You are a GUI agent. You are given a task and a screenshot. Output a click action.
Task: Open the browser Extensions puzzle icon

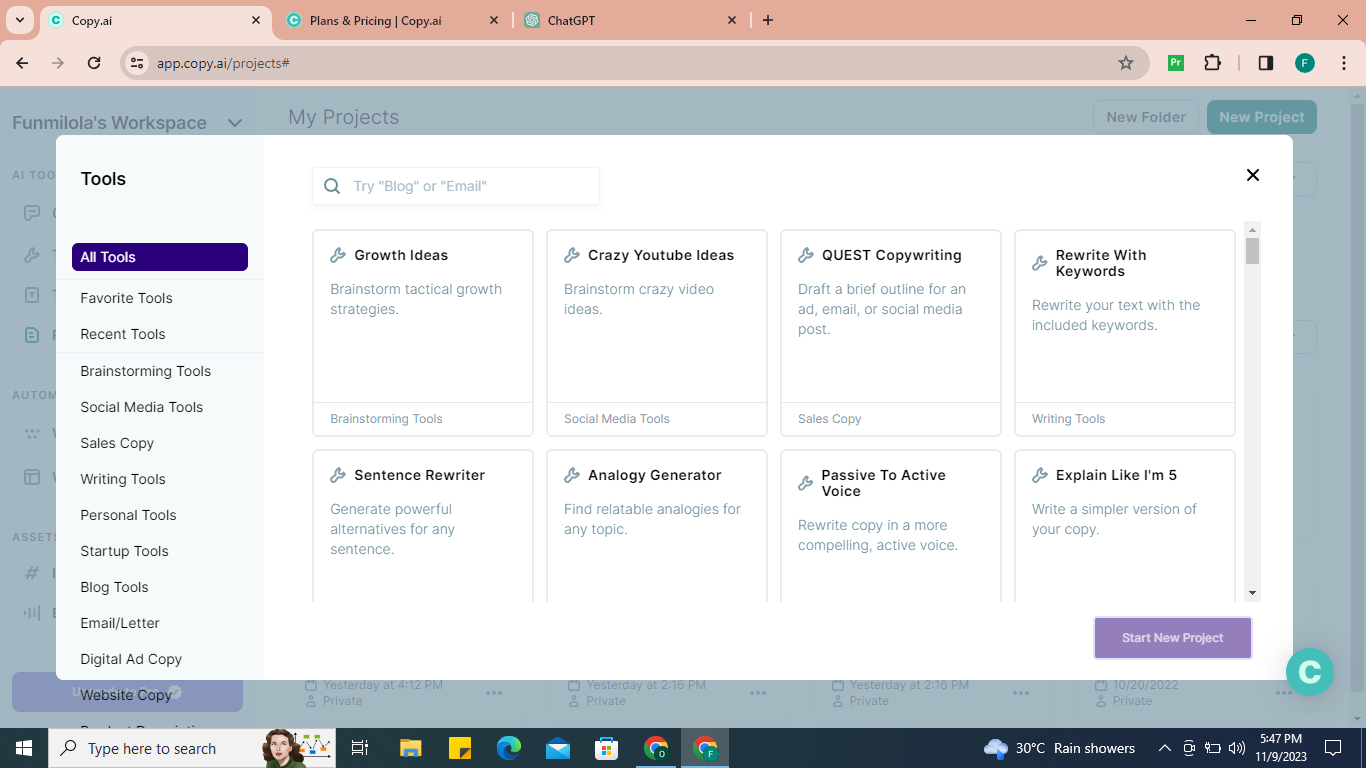[1212, 63]
